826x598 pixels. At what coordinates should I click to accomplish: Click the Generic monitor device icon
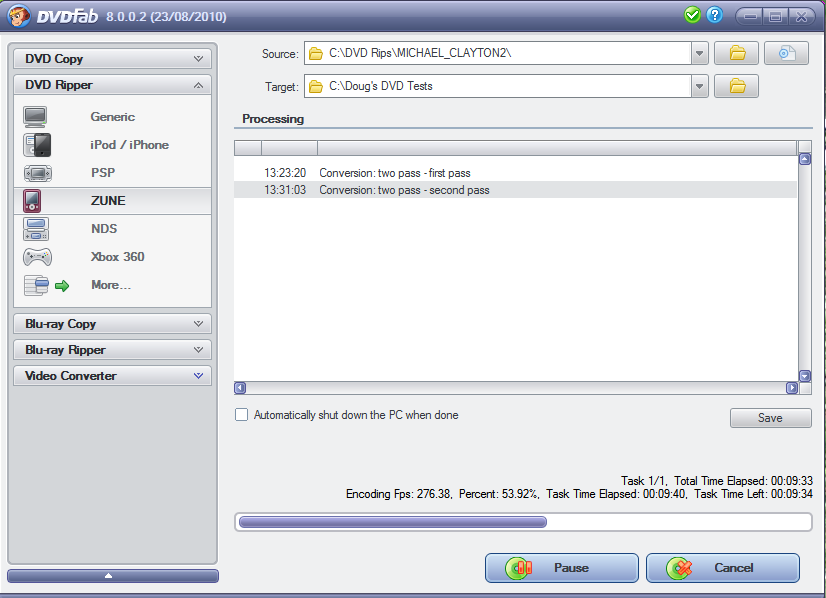[x=35, y=117]
